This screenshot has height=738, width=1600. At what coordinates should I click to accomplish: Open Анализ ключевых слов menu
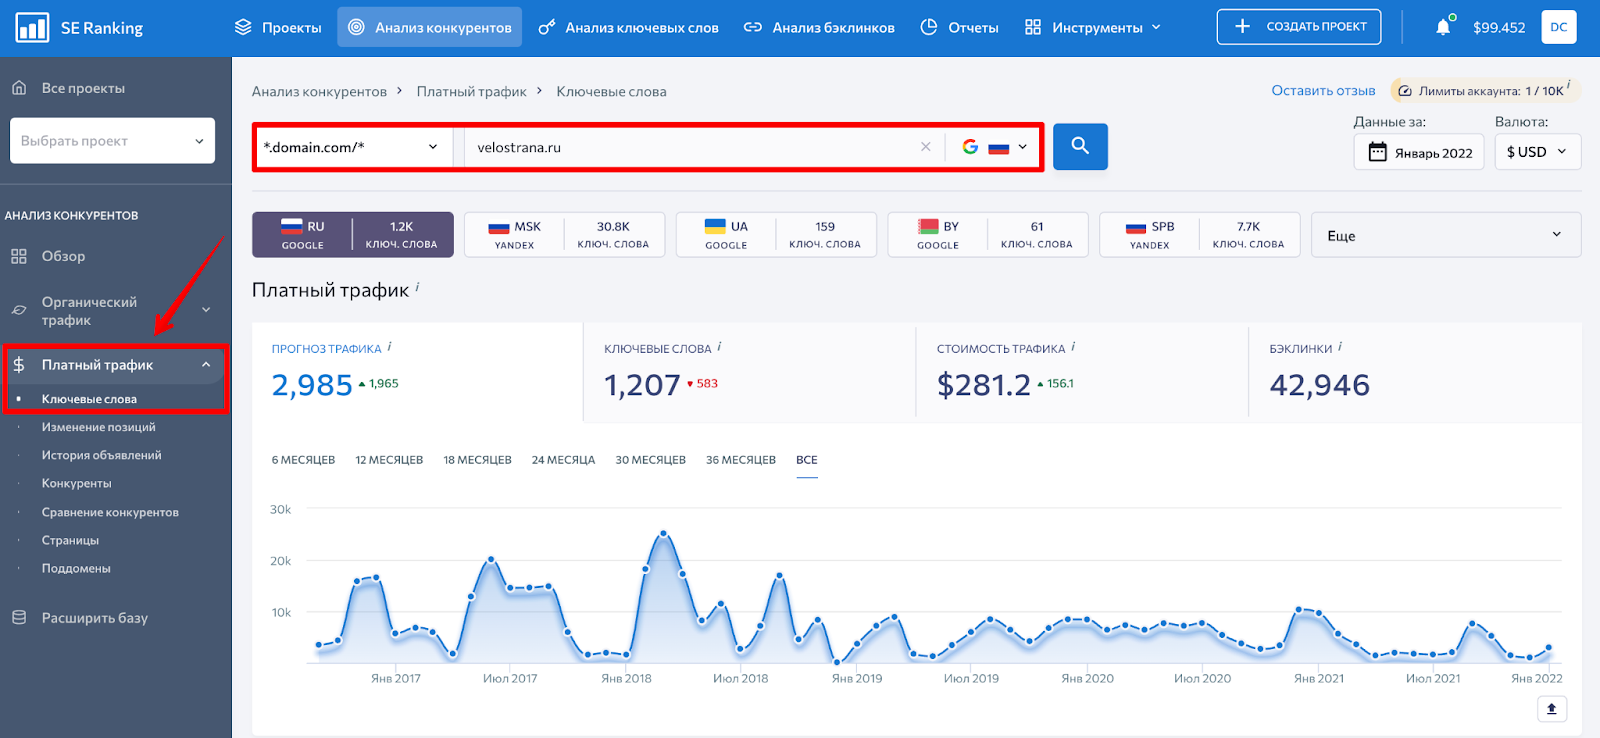coord(628,27)
